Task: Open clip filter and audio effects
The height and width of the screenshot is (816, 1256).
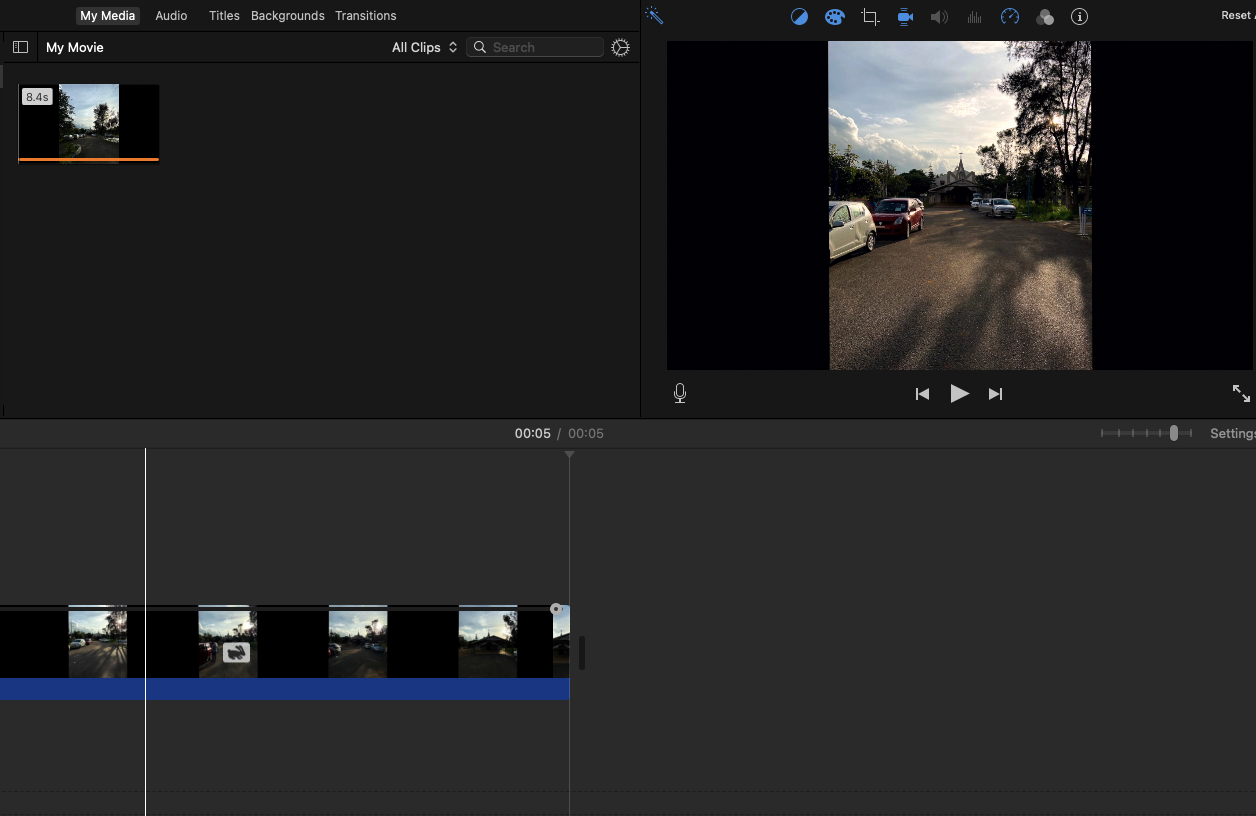Action: 1045,17
